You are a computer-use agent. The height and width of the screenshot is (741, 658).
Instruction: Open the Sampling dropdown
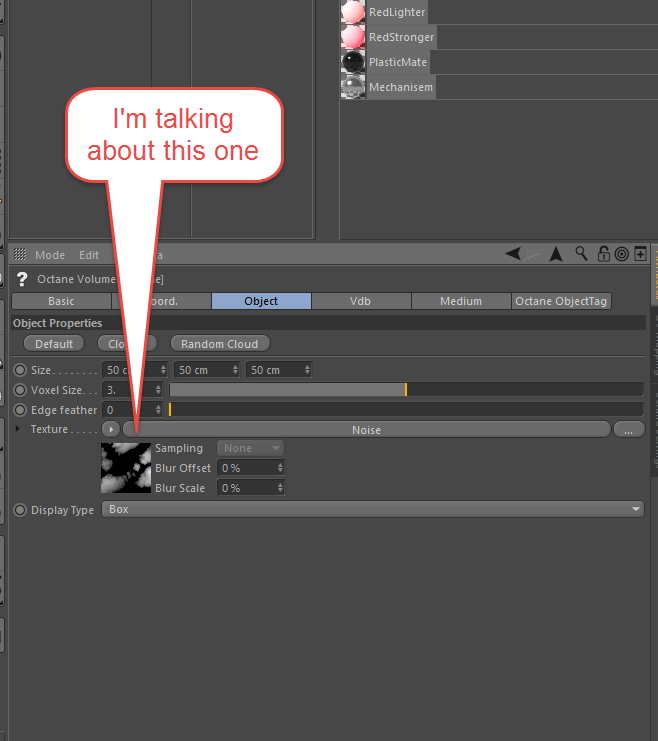click(250, 448)
